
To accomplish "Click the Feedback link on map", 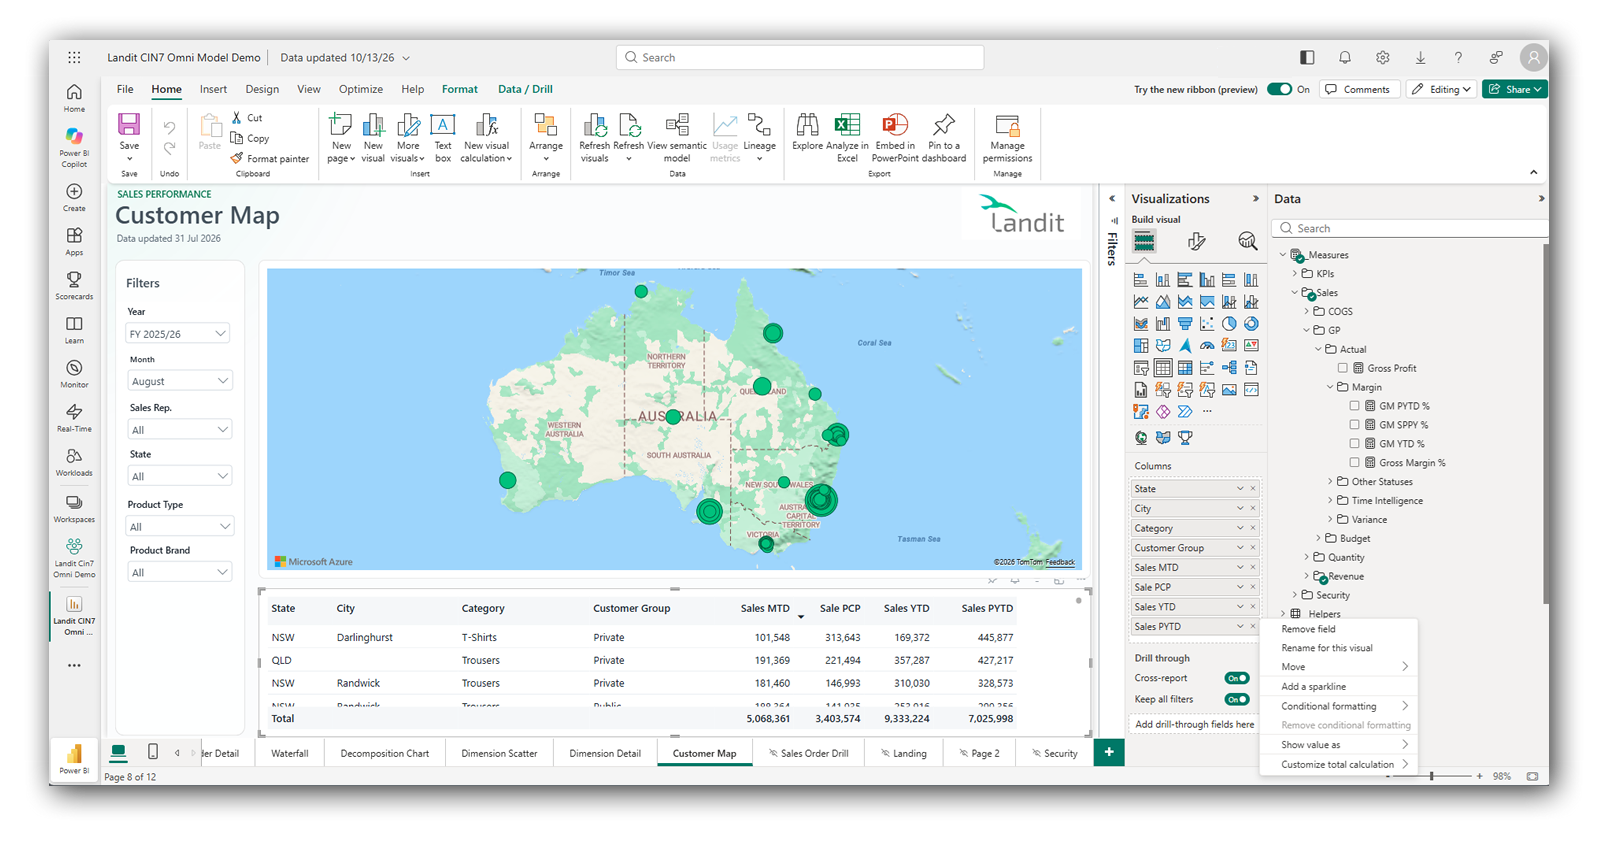I will point(1060,562).
